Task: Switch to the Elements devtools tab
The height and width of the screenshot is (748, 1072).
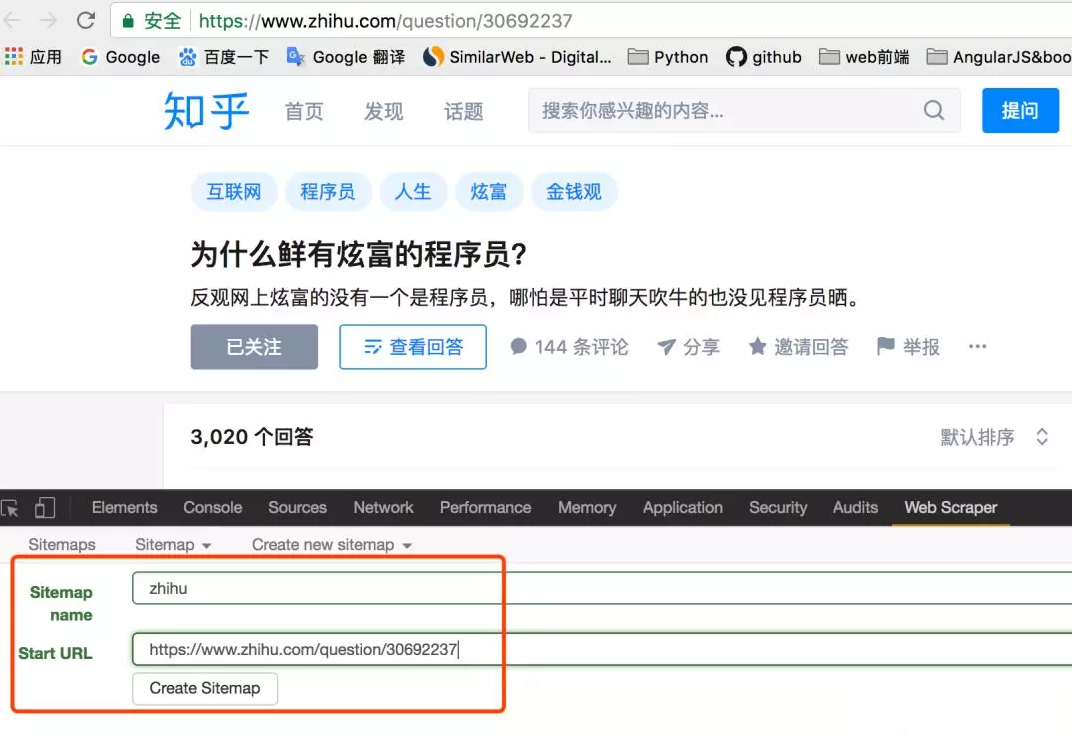Action: pyautogui.click(x=124, y=507)
